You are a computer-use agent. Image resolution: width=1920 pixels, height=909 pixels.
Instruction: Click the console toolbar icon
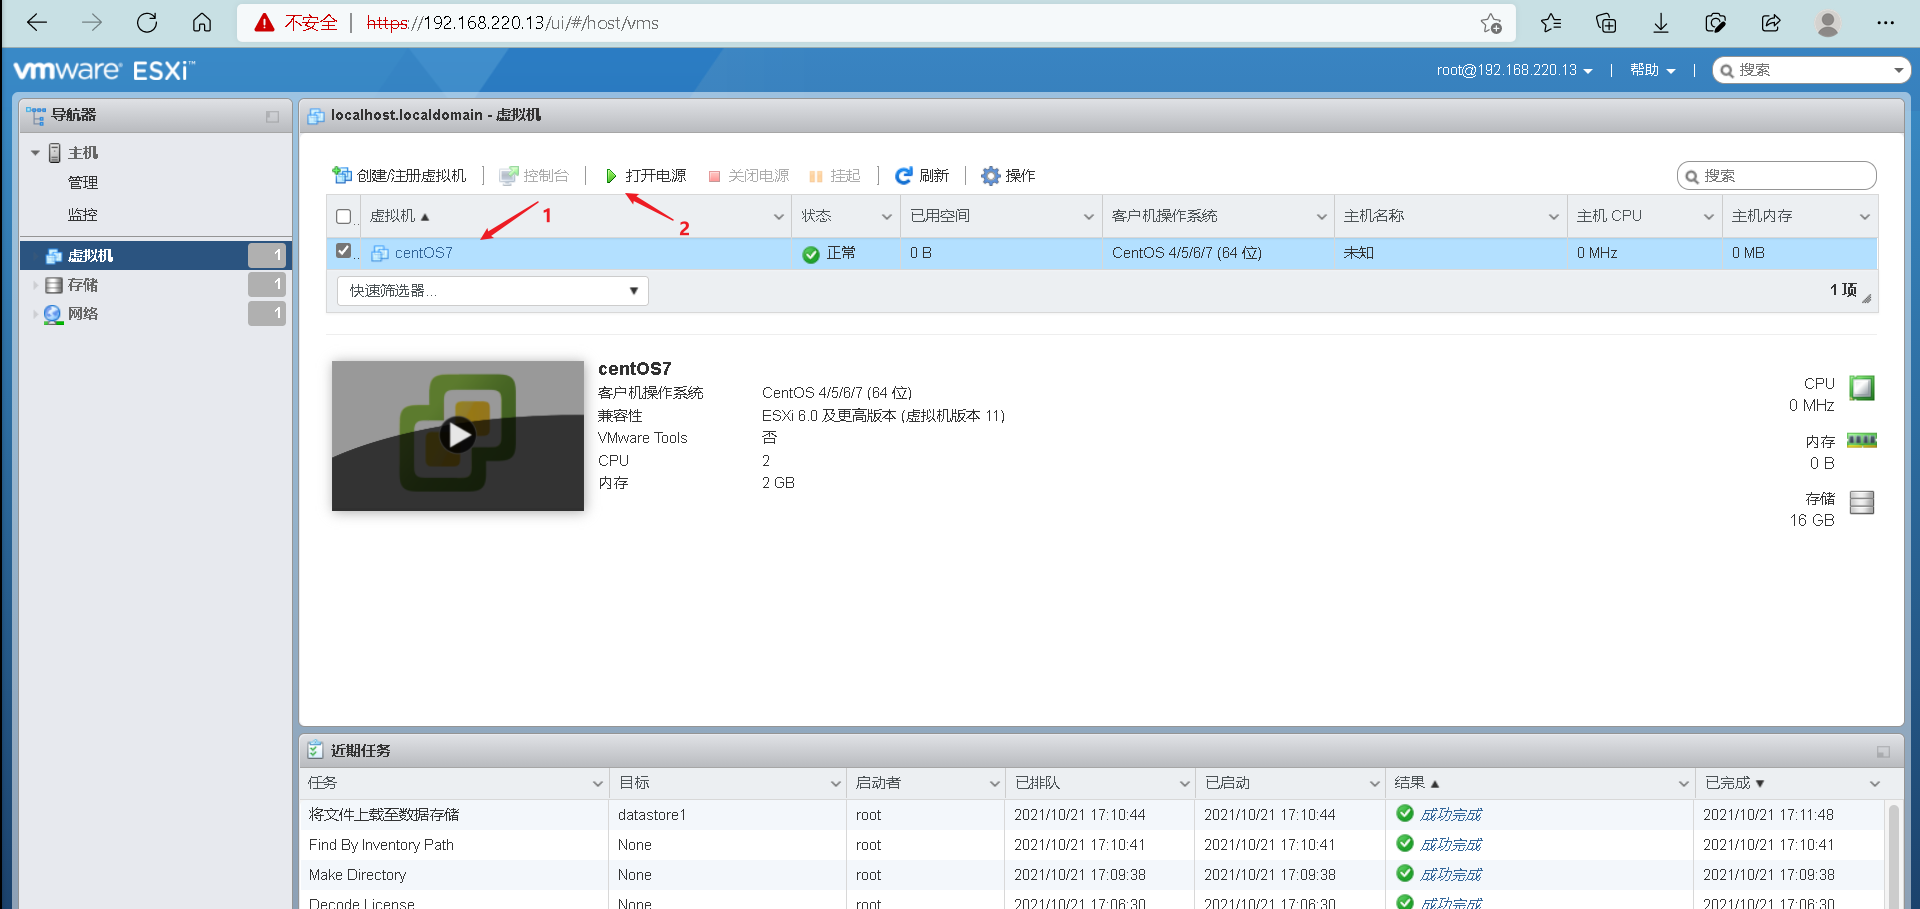509,176
